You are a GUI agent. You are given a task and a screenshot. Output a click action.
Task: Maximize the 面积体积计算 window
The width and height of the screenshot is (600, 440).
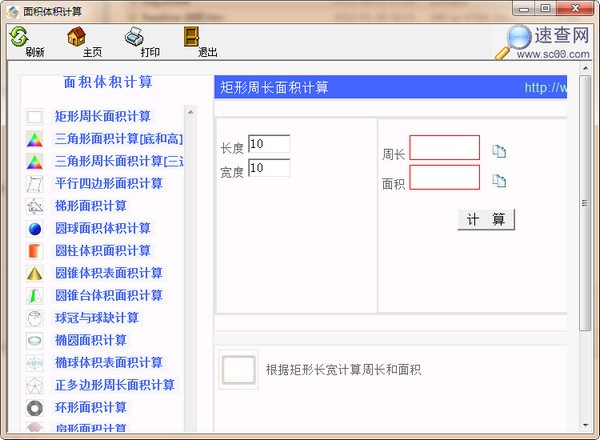click(546, 8)
